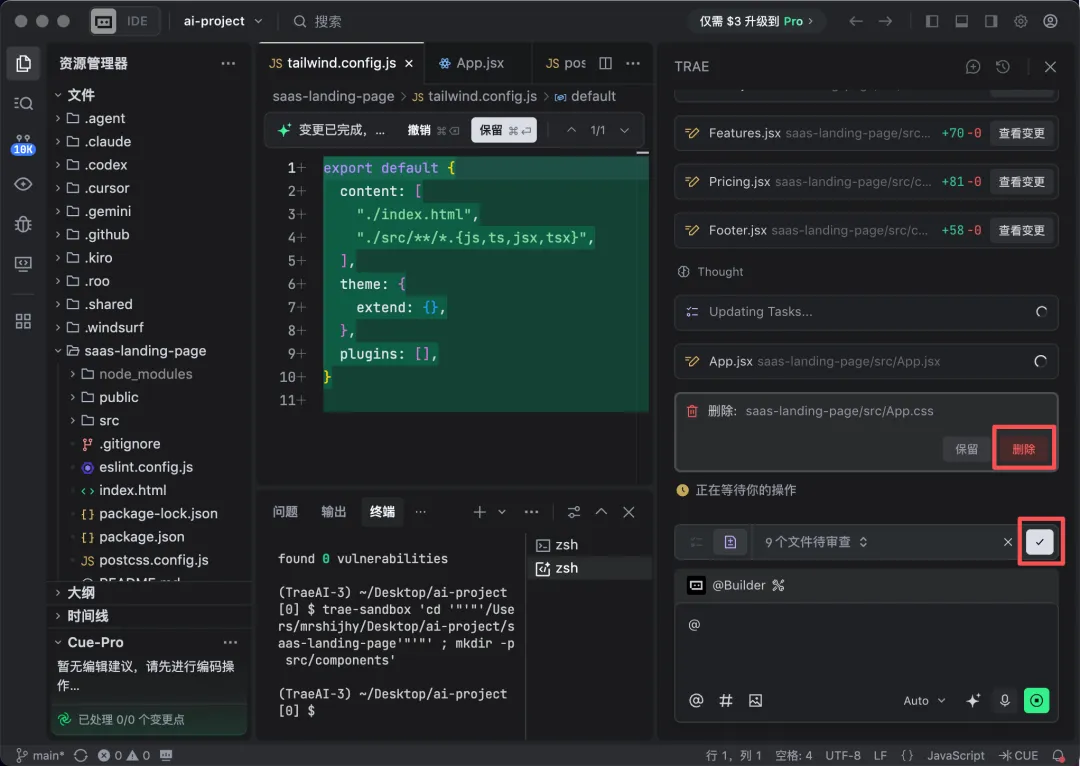Navigate back with the left arrow
The image size is (1080, 766).
855,21
